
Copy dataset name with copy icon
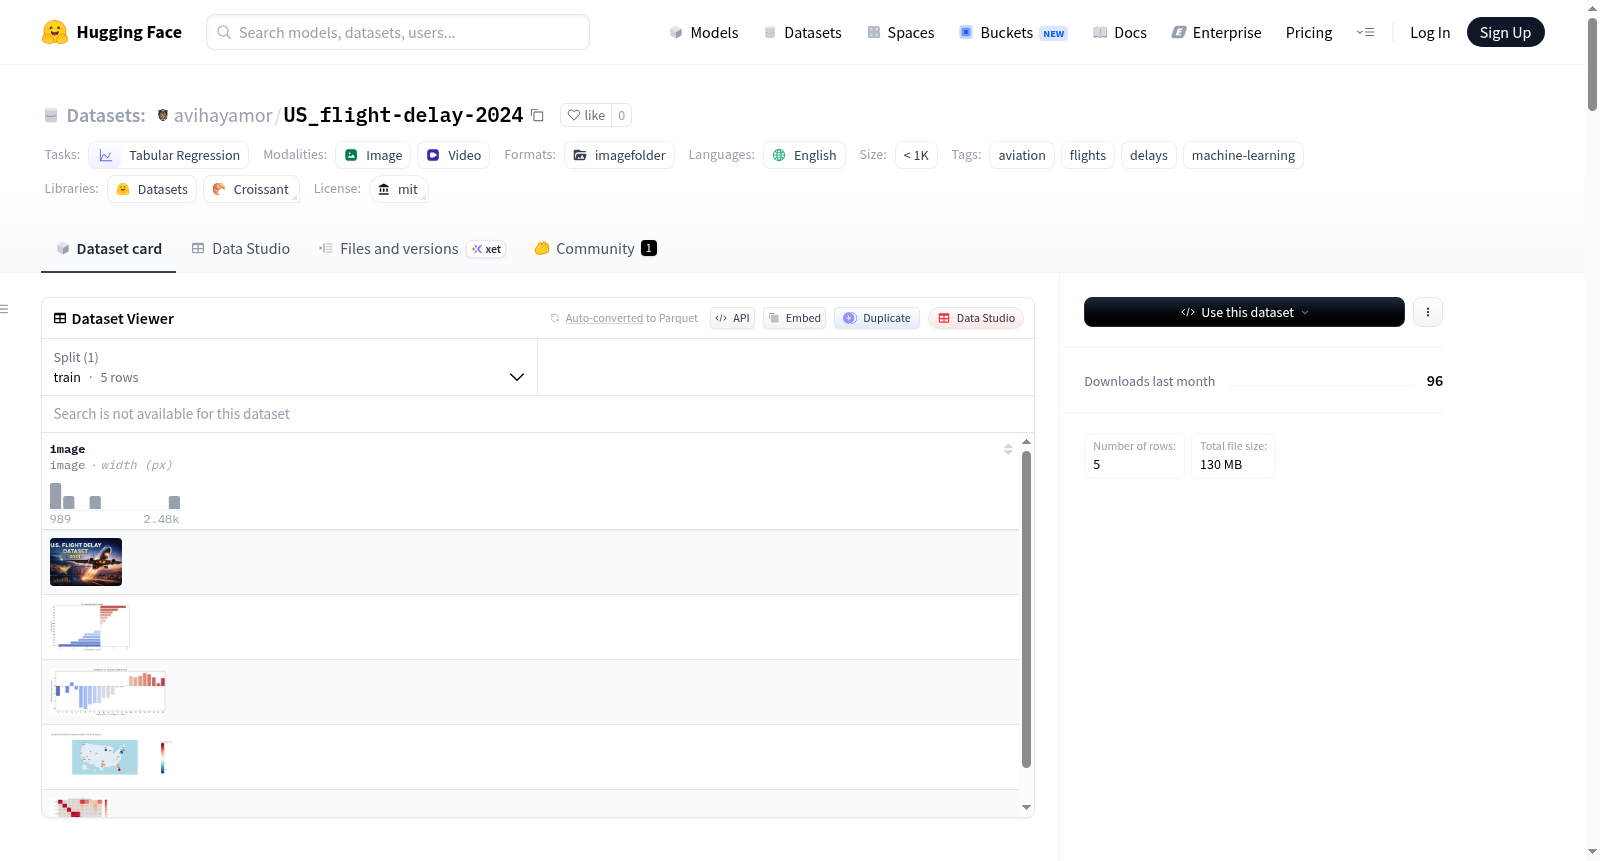(537, 115)
